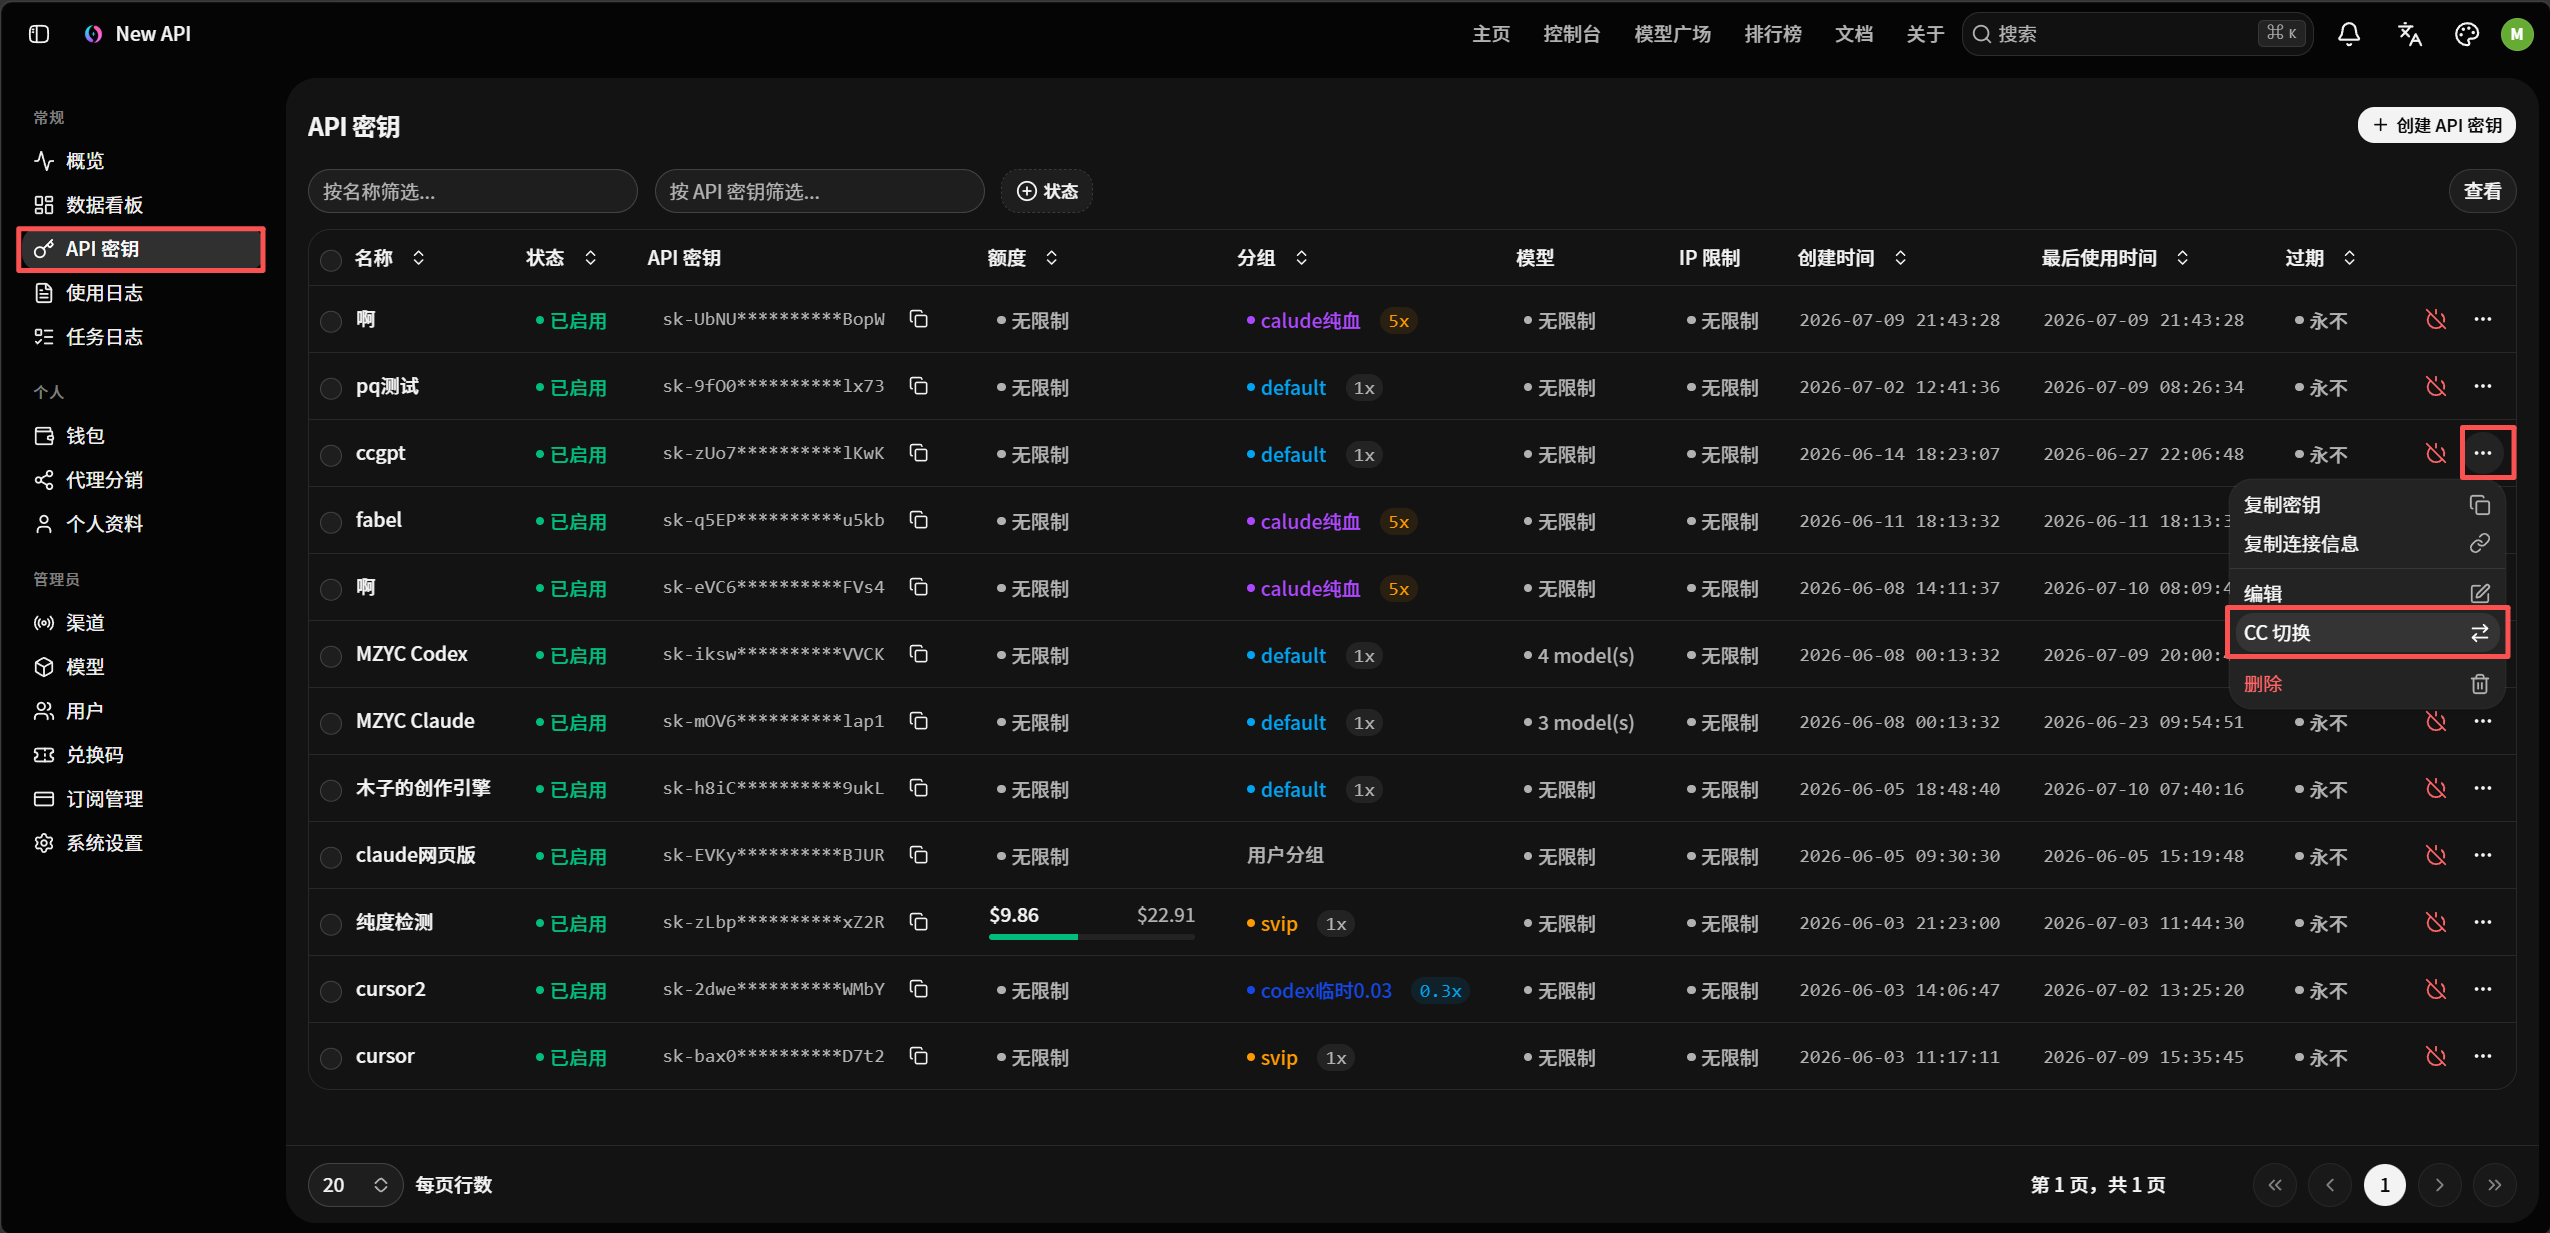
Task: Open more actions for pq测试 row
Action: point(2483,386)
